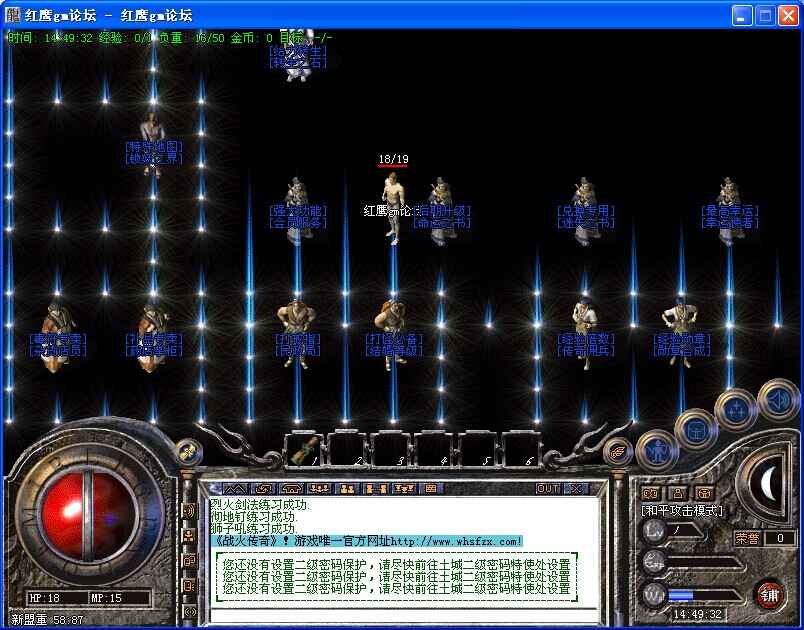Open the inventory bag round button

(695, 429)
